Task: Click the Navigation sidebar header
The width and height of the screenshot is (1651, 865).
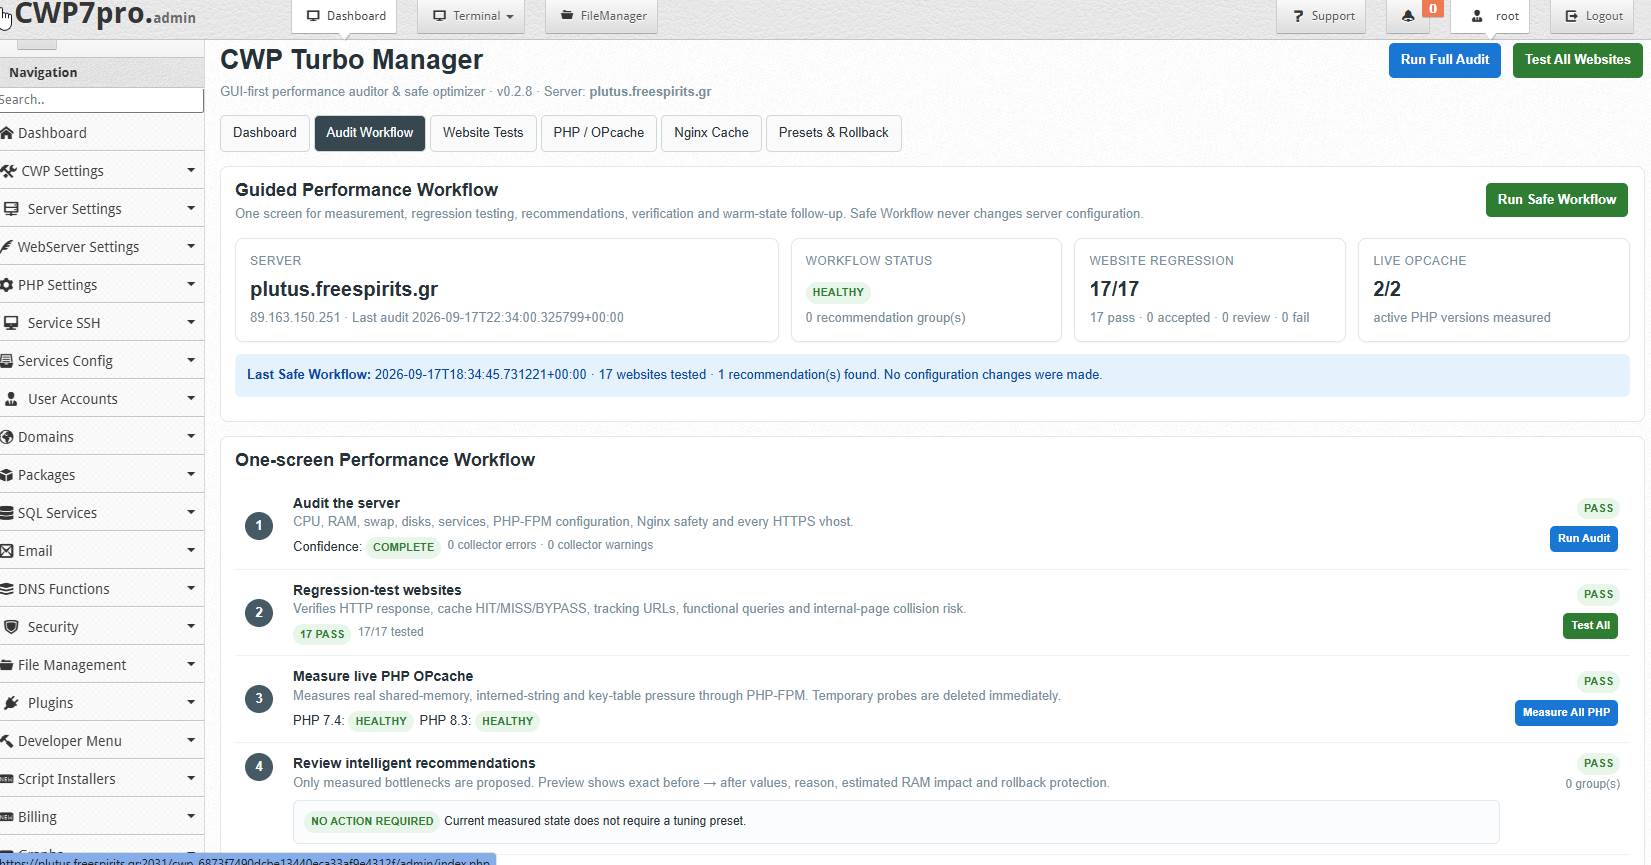Action: tap(102, 72)
